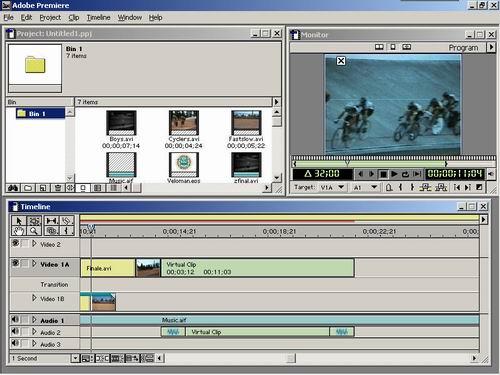Expand the Audio 2 track triangle

coord(34,332)
